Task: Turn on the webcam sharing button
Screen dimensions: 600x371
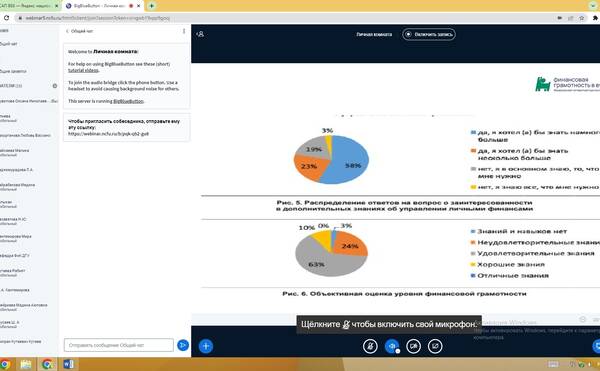Action: pos(413,346)
